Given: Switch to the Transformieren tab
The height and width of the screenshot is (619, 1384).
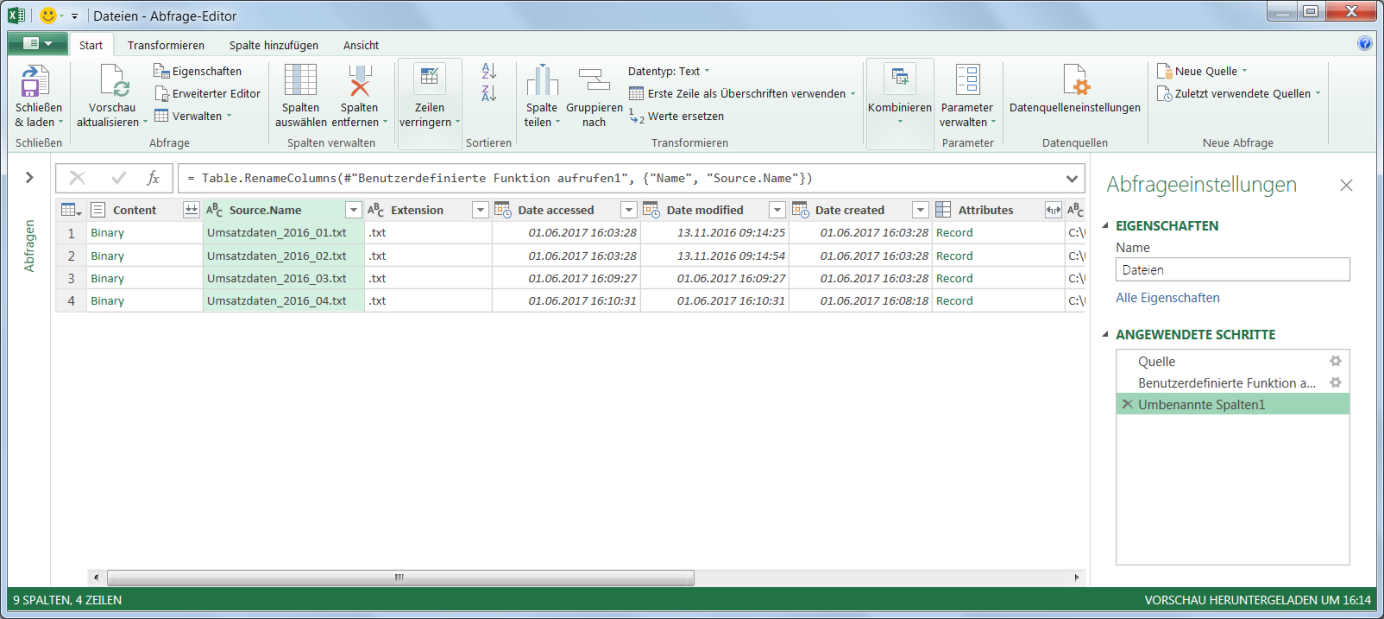Looking at the screenshot, I should click(166, 45).
